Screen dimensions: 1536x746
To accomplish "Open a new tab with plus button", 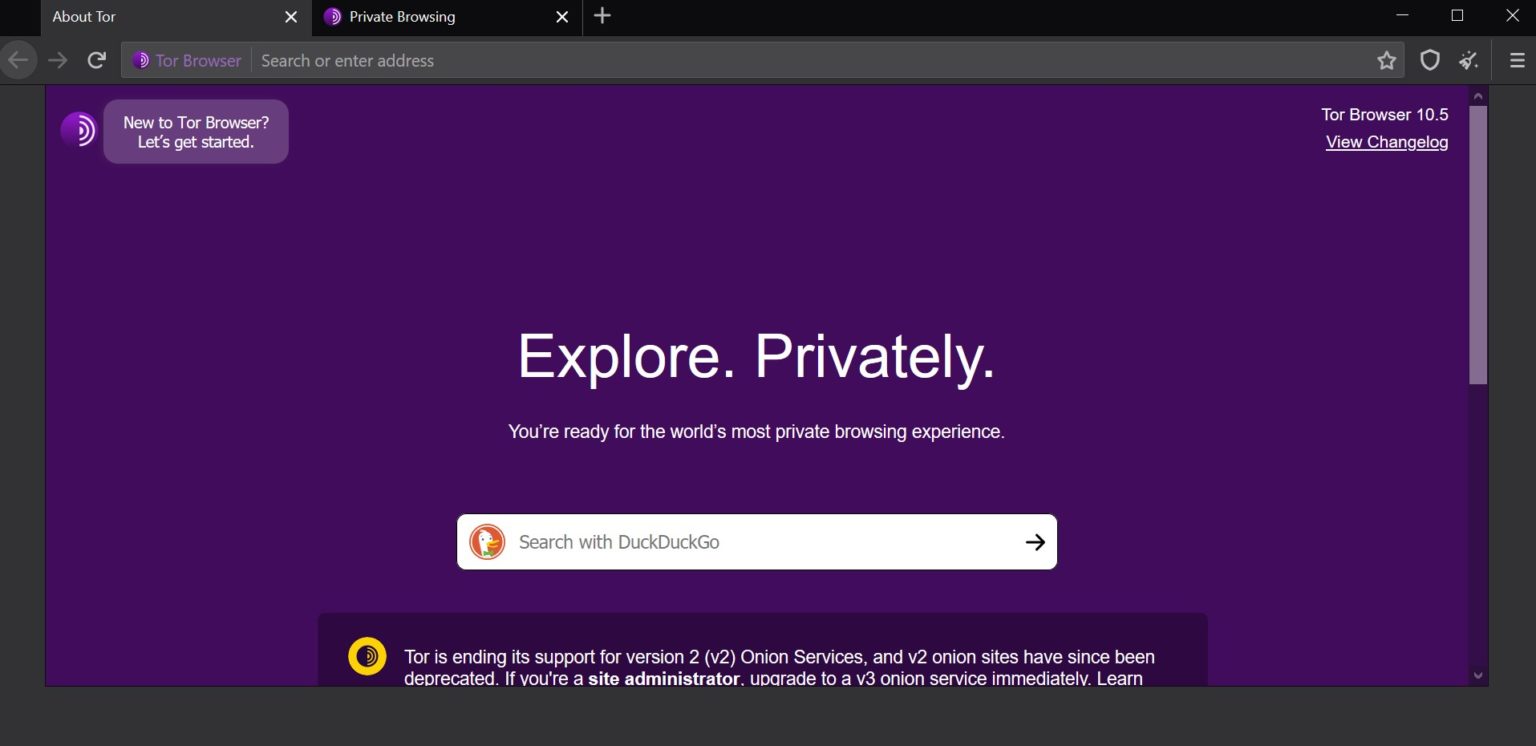I will [602, 16].
